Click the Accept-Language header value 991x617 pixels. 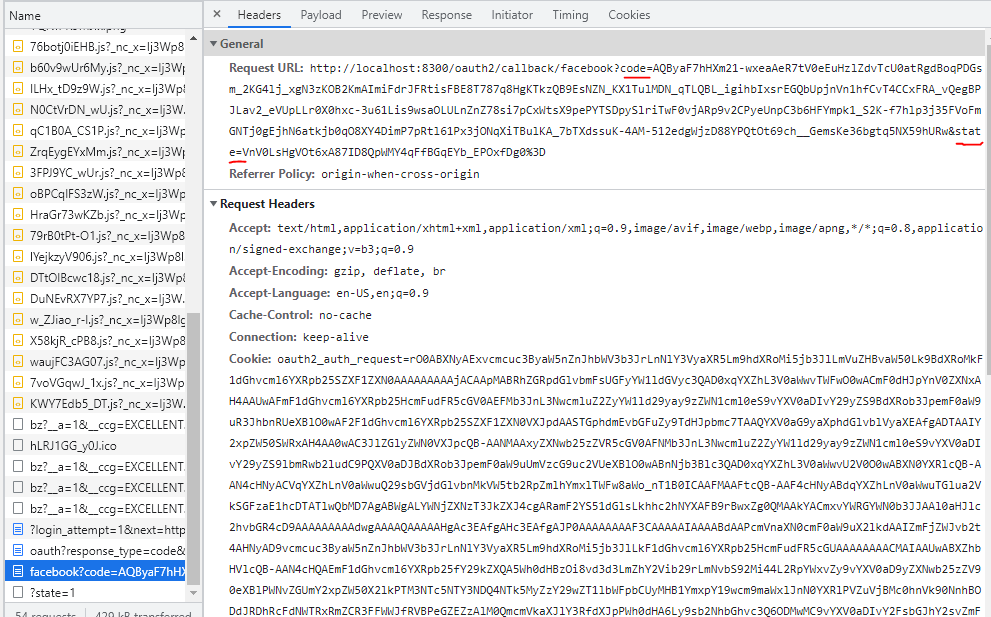click(x=382, y=293)
